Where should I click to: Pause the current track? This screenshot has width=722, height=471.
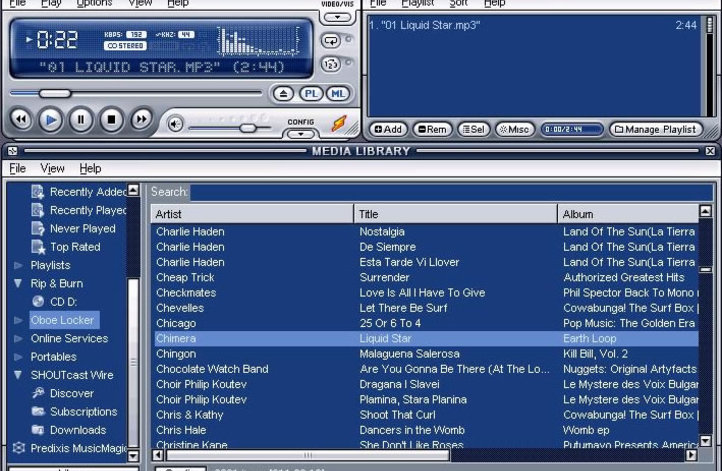(x=81, y=120)
